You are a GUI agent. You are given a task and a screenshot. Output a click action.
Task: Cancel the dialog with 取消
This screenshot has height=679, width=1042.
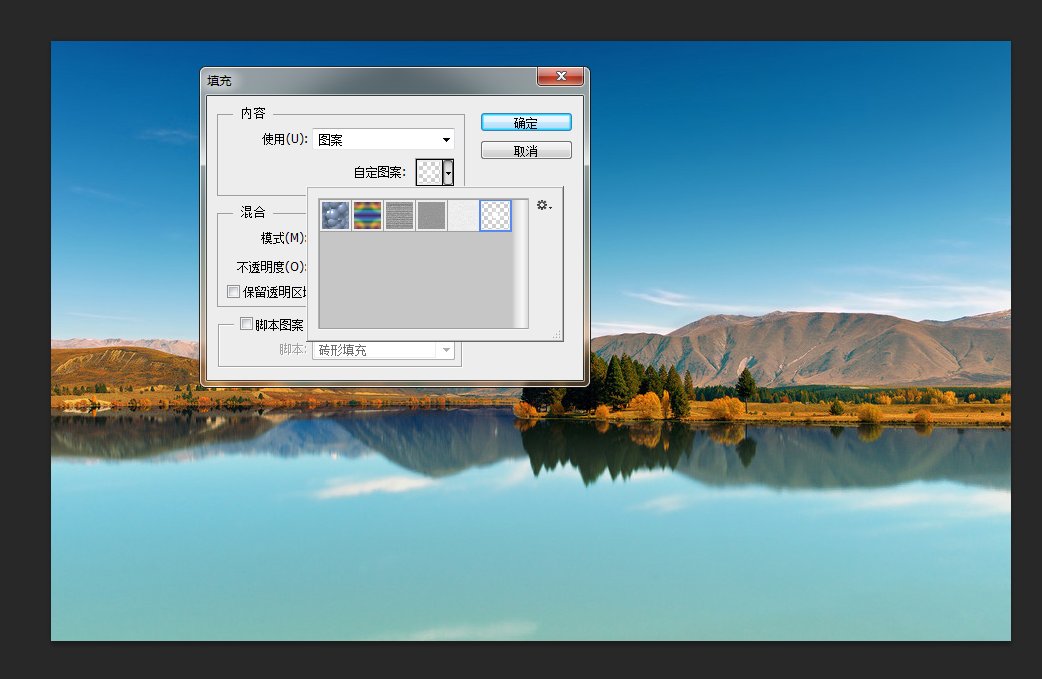(526, 151)
